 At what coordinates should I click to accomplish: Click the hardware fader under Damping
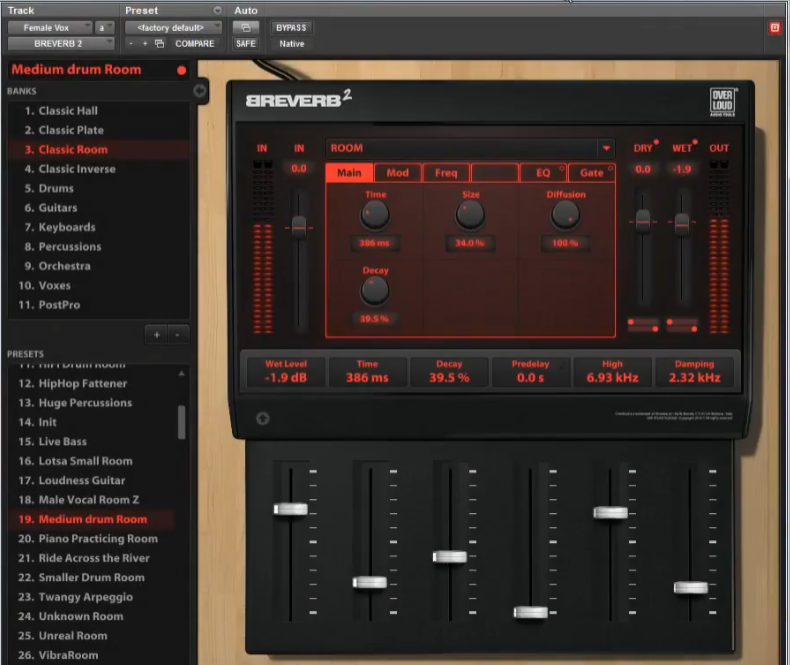(x=691, y=587)
